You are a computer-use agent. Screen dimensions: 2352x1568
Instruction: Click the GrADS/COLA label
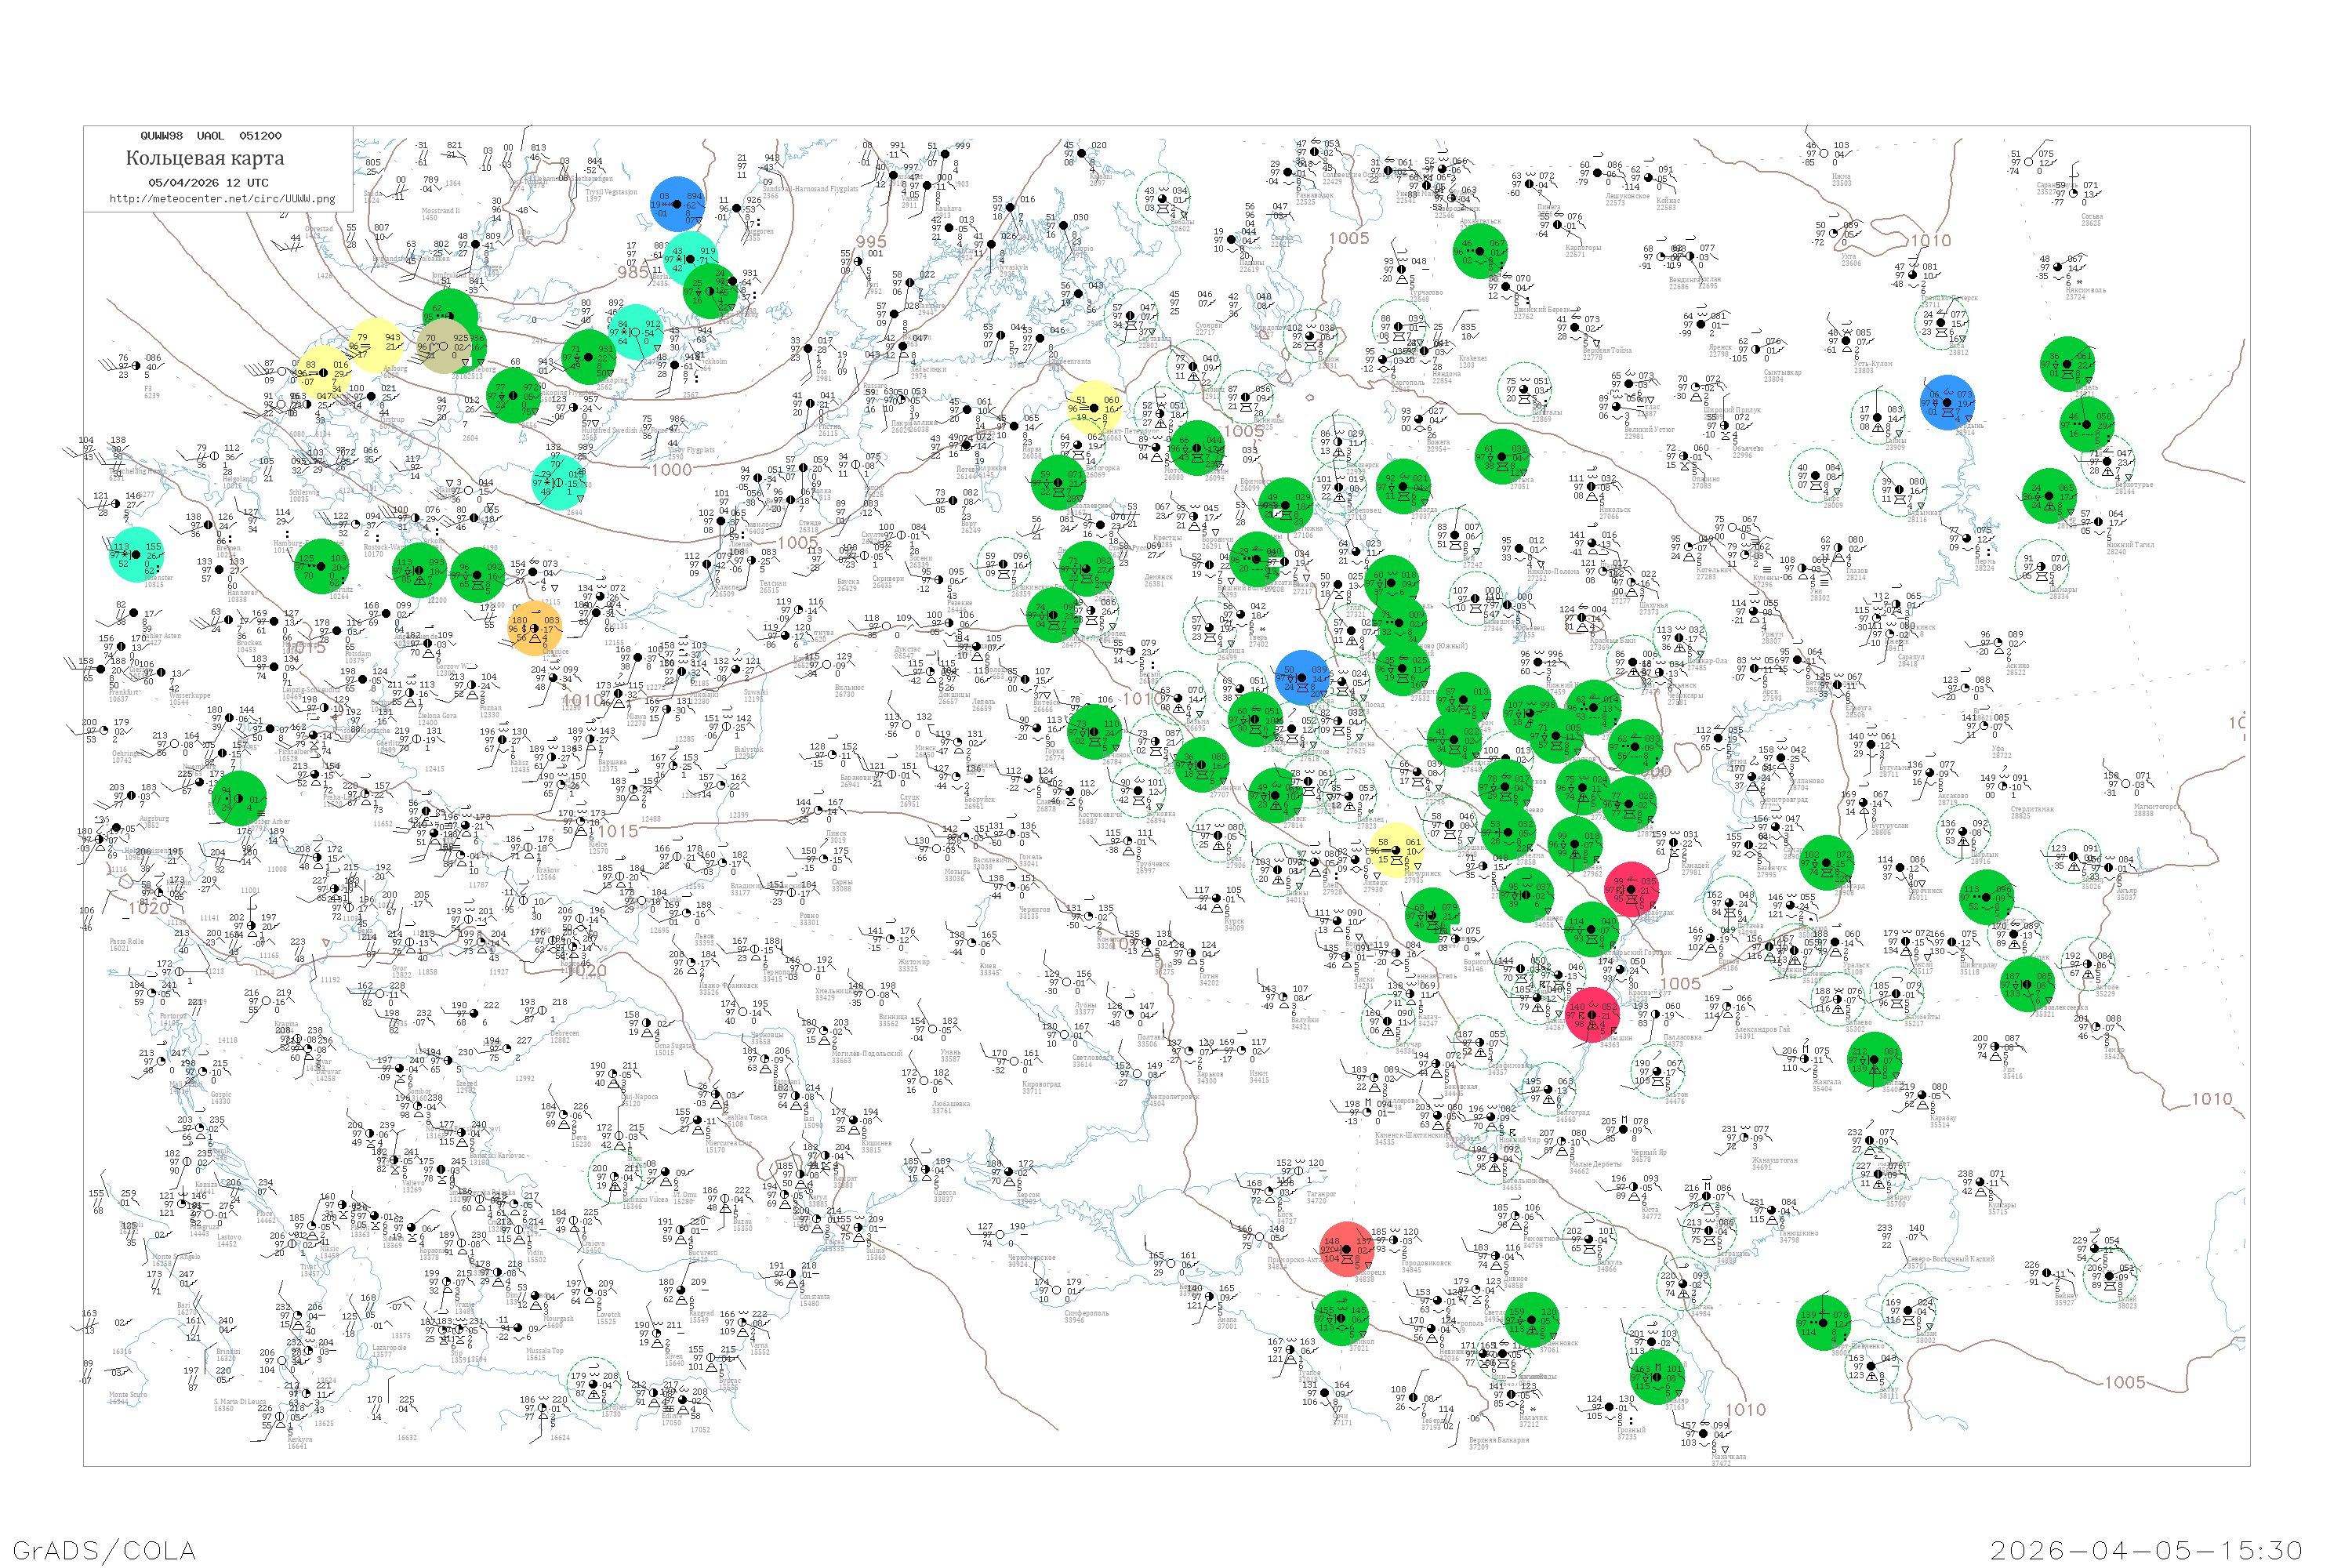(105, 1549)
